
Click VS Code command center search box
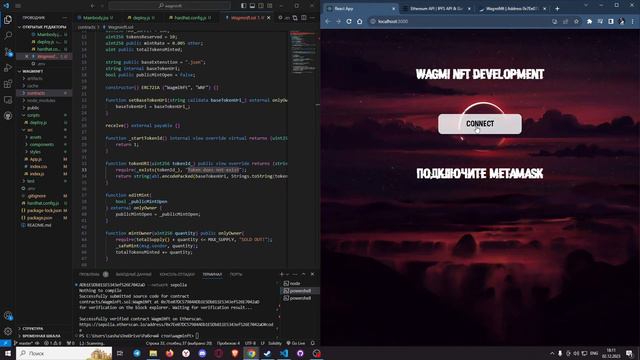pos(169,6)
